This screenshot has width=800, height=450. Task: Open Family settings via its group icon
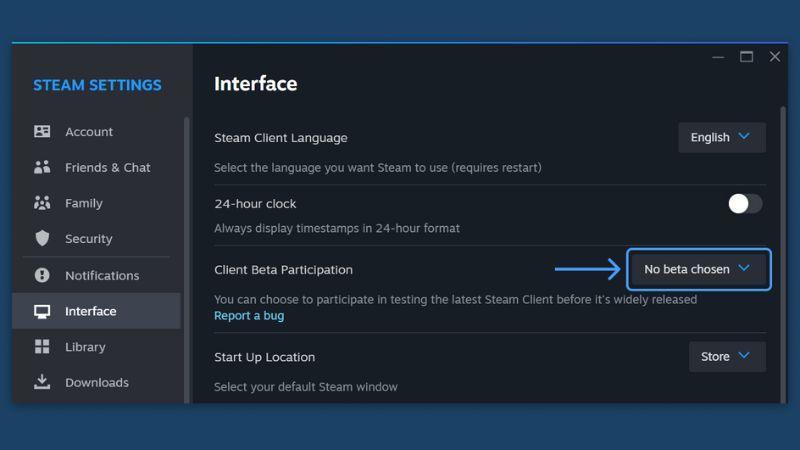click(42, 203)
